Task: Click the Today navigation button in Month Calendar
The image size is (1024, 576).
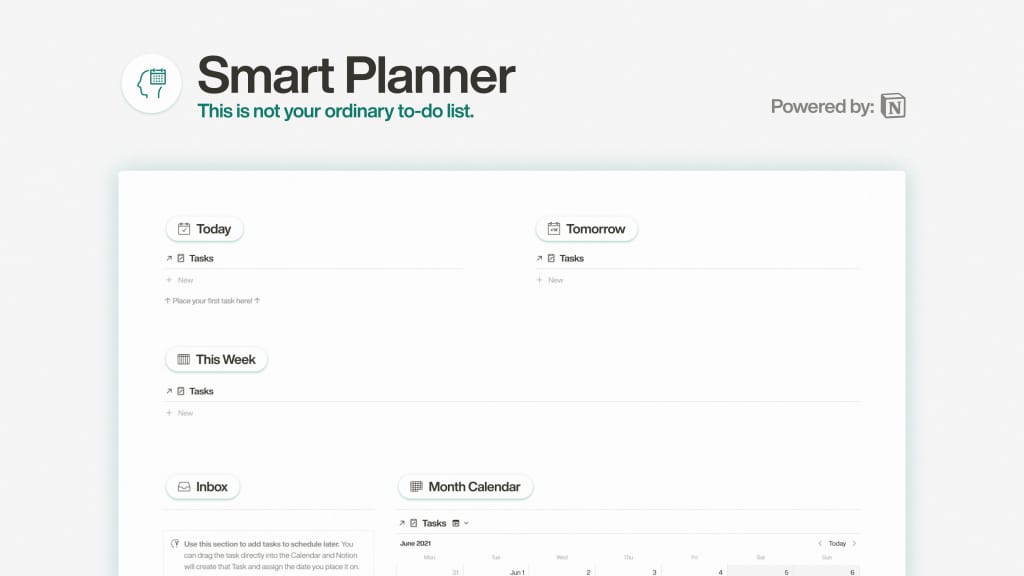Action: click(837, 543)
